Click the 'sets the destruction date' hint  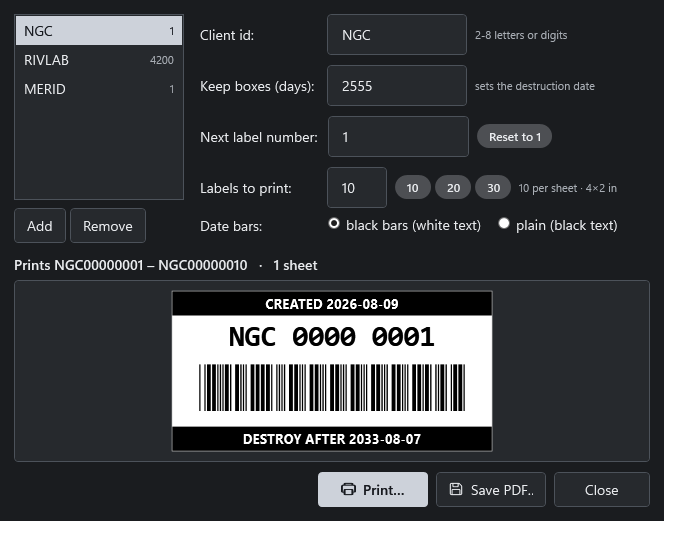coord(534,86)
